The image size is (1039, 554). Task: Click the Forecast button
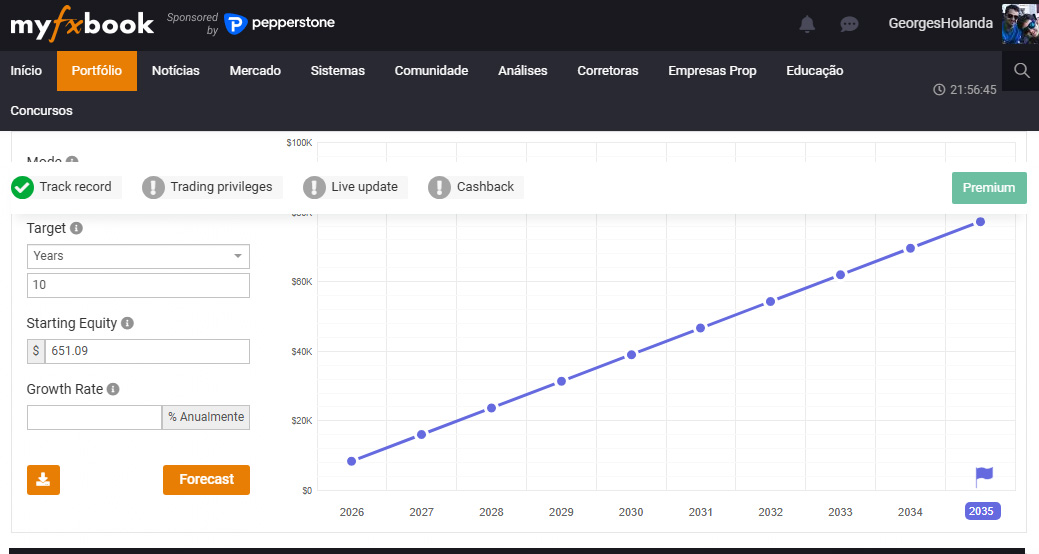pos(206,479)
